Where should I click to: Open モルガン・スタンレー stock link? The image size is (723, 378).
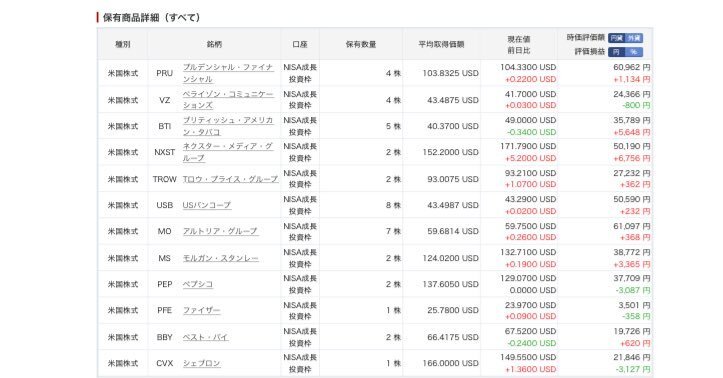220,258
